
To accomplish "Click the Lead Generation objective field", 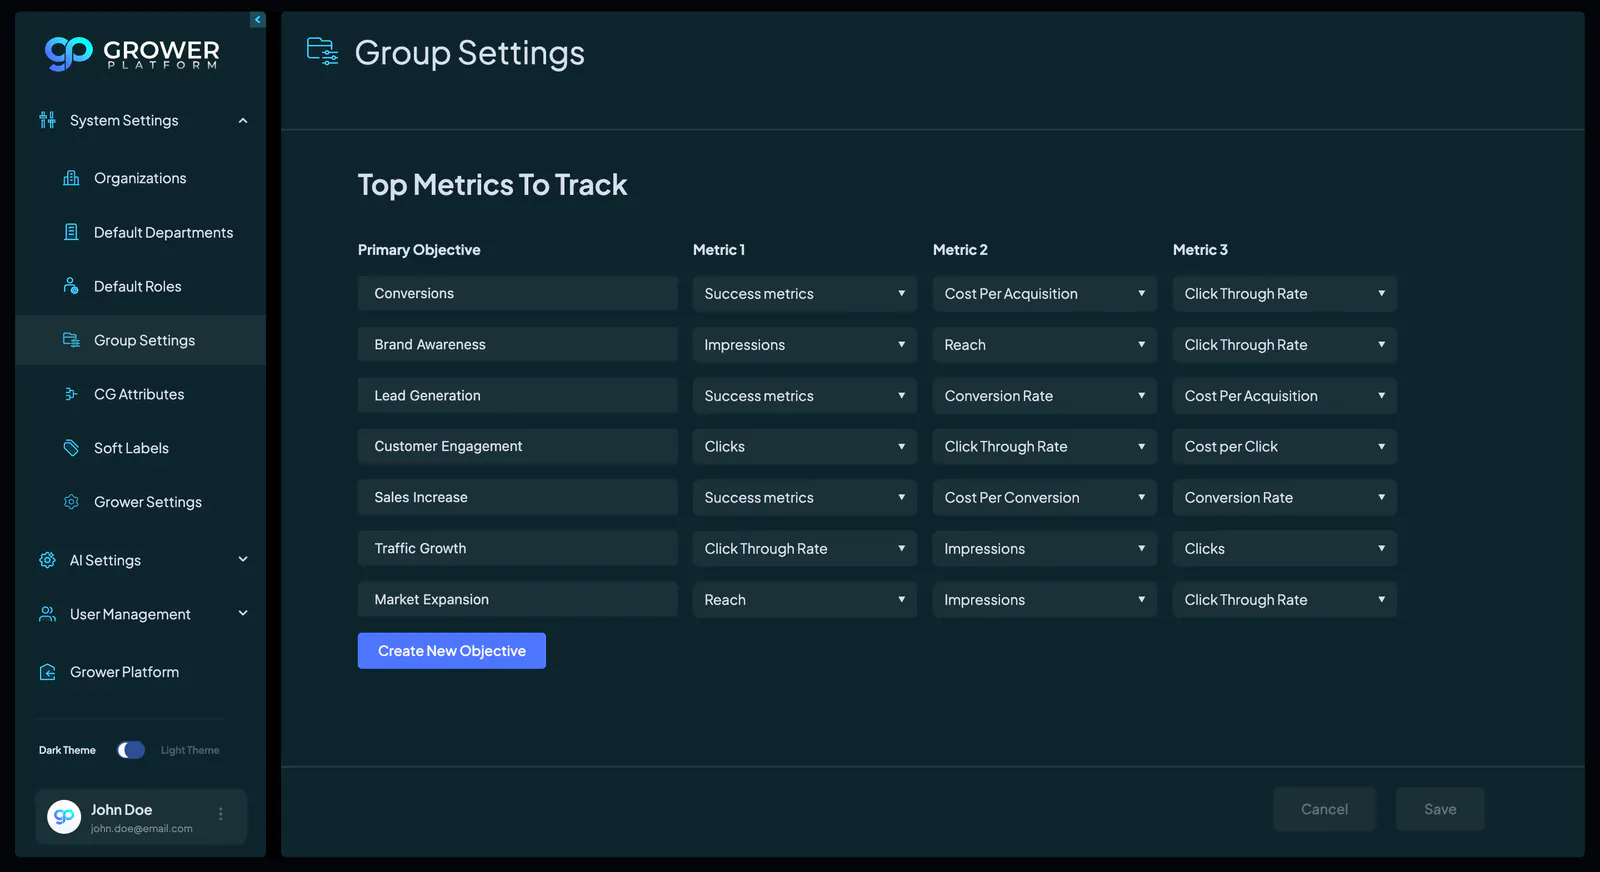I will point(518,396).
